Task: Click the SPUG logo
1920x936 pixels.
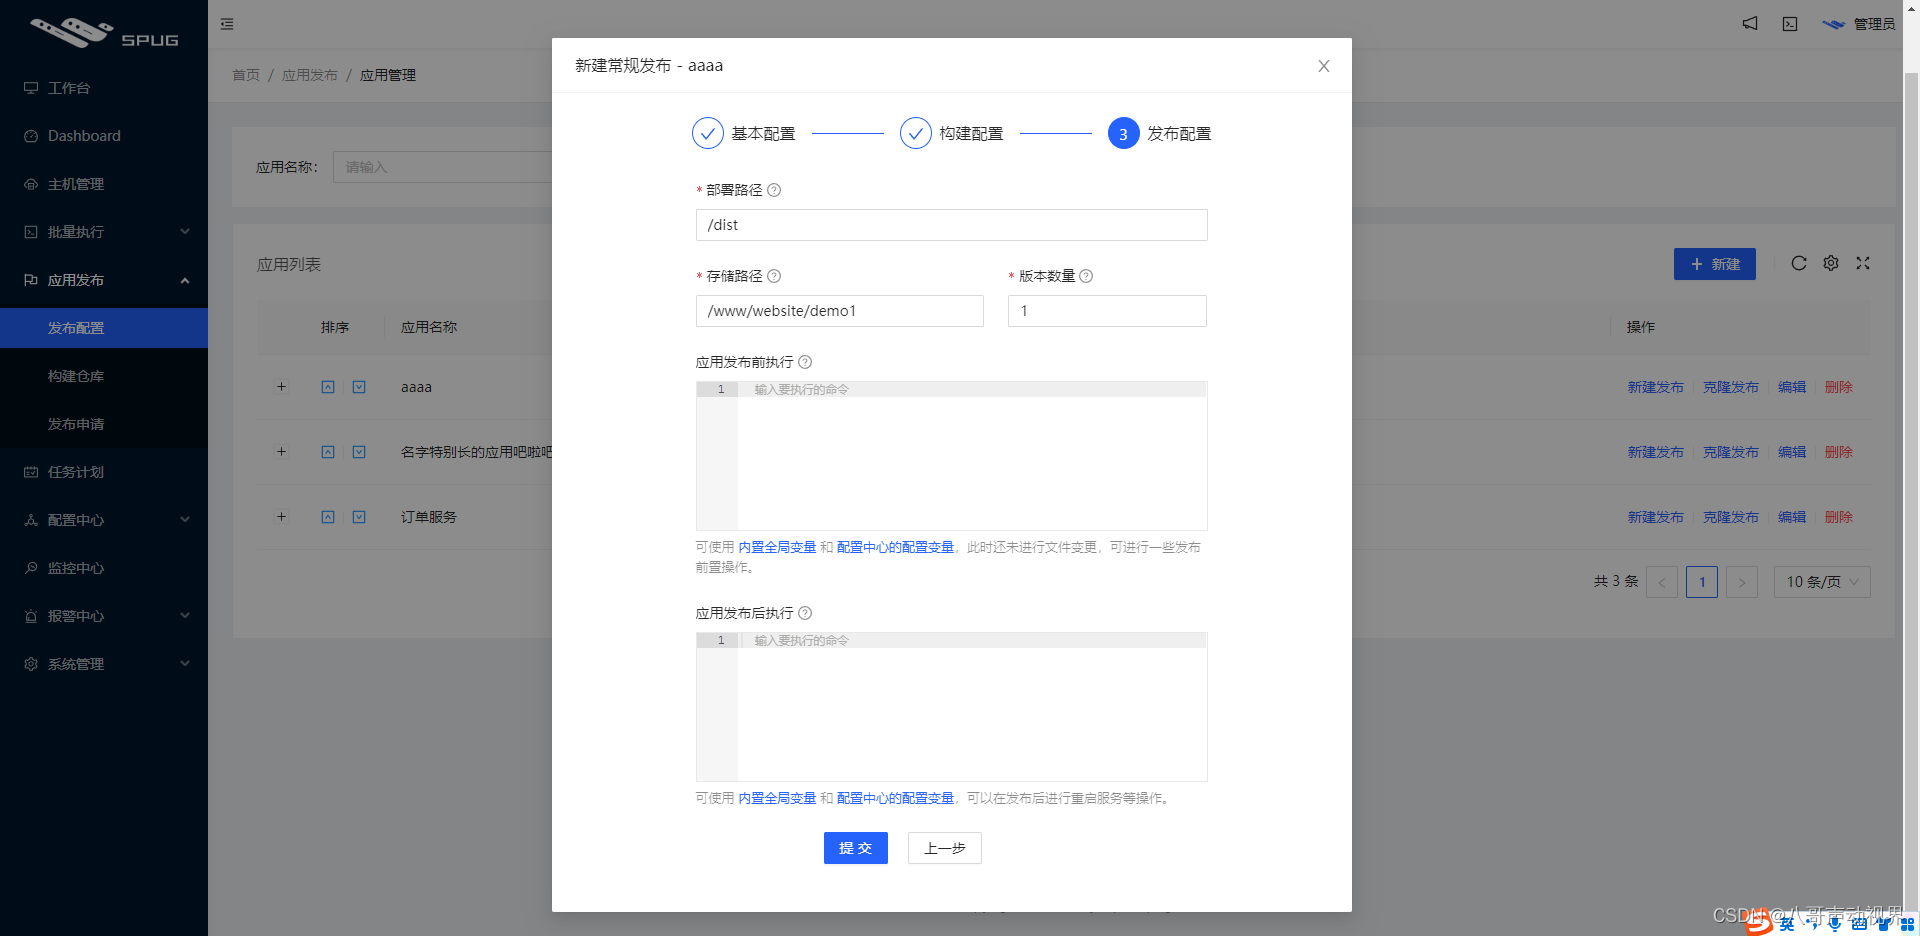Action: [104, 32]
